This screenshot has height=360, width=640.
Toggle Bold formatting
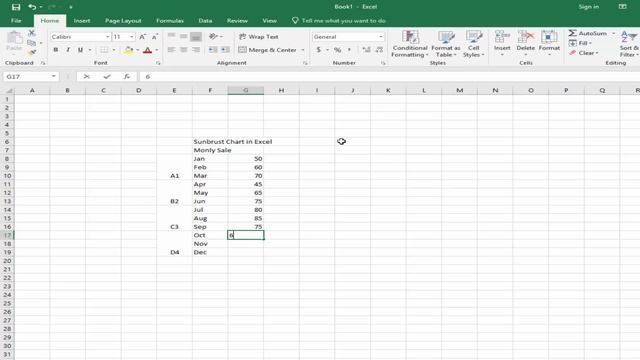coord(56,50)
